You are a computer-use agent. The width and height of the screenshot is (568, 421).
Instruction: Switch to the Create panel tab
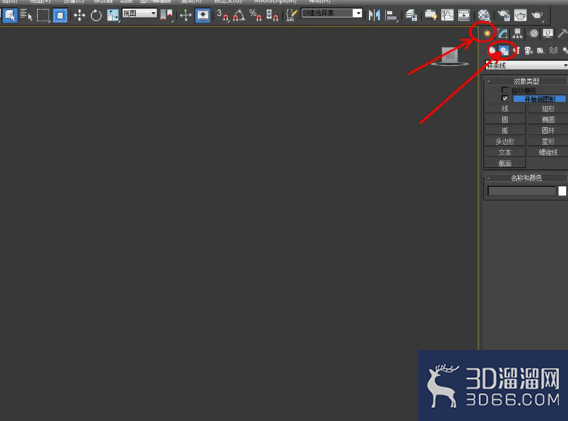click(487, 33)
